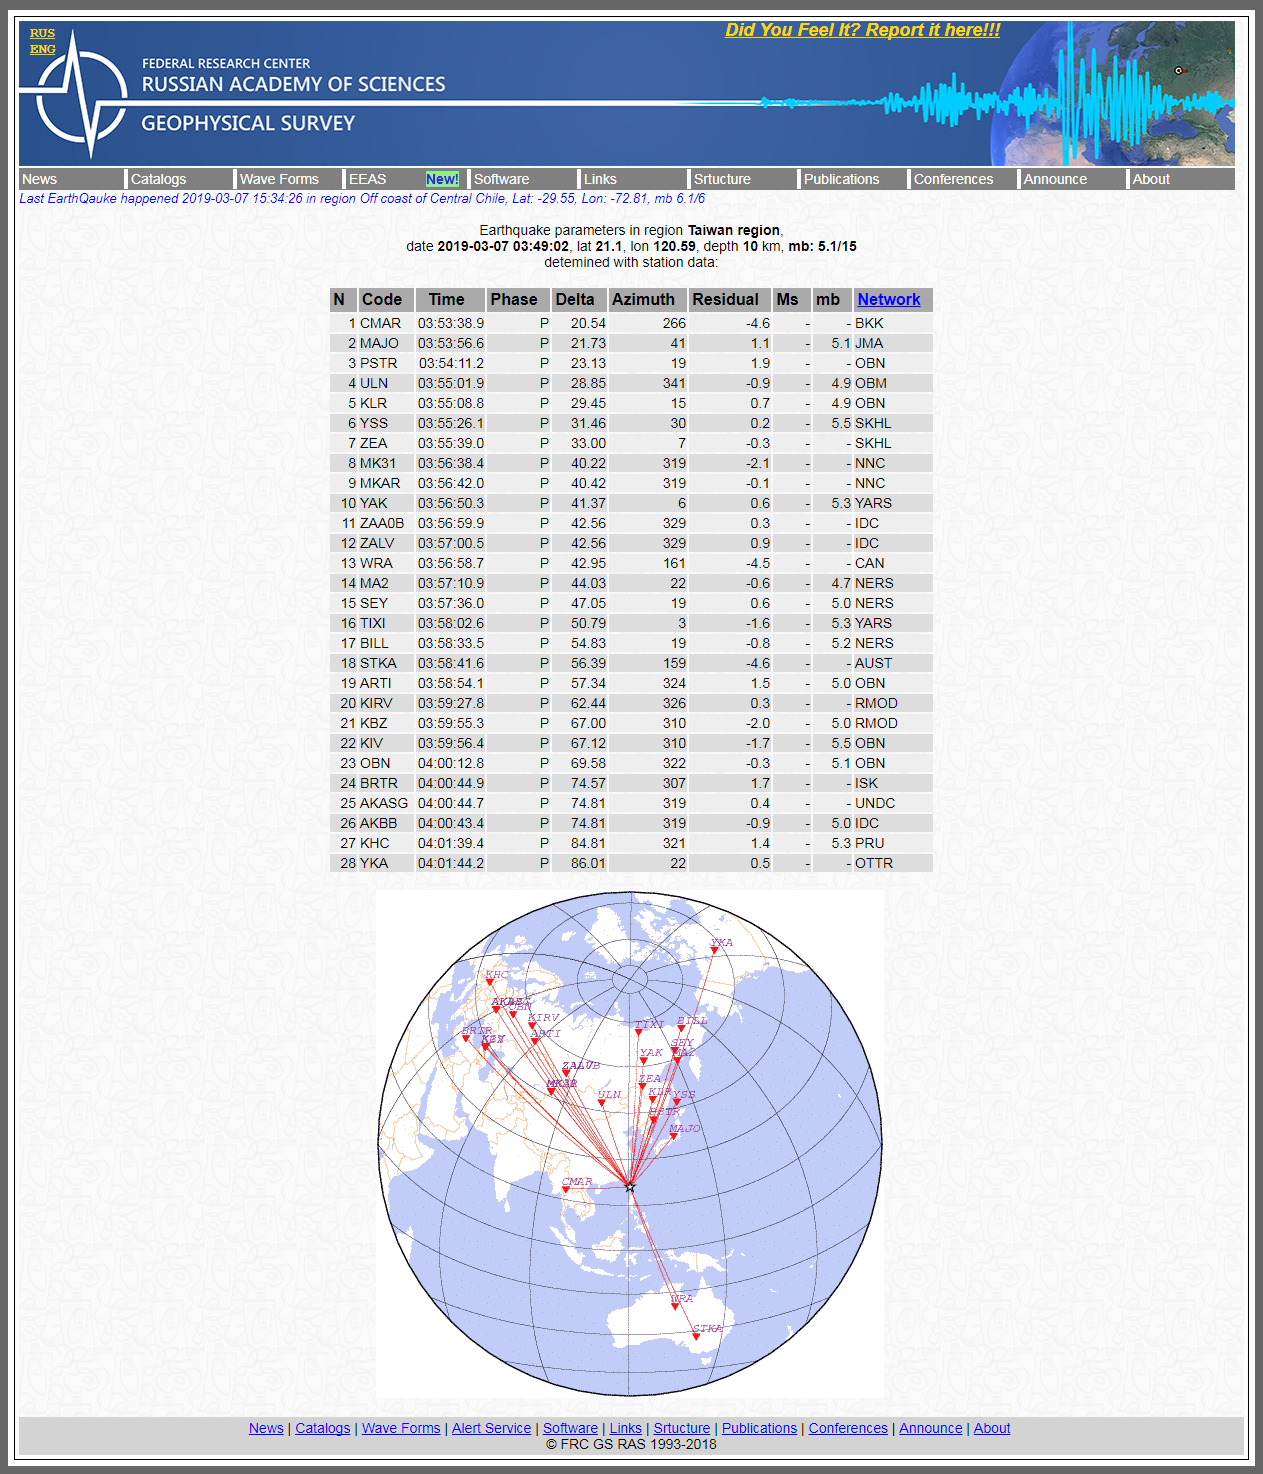
Task: Open footer Publications link
Action: 759,1428
